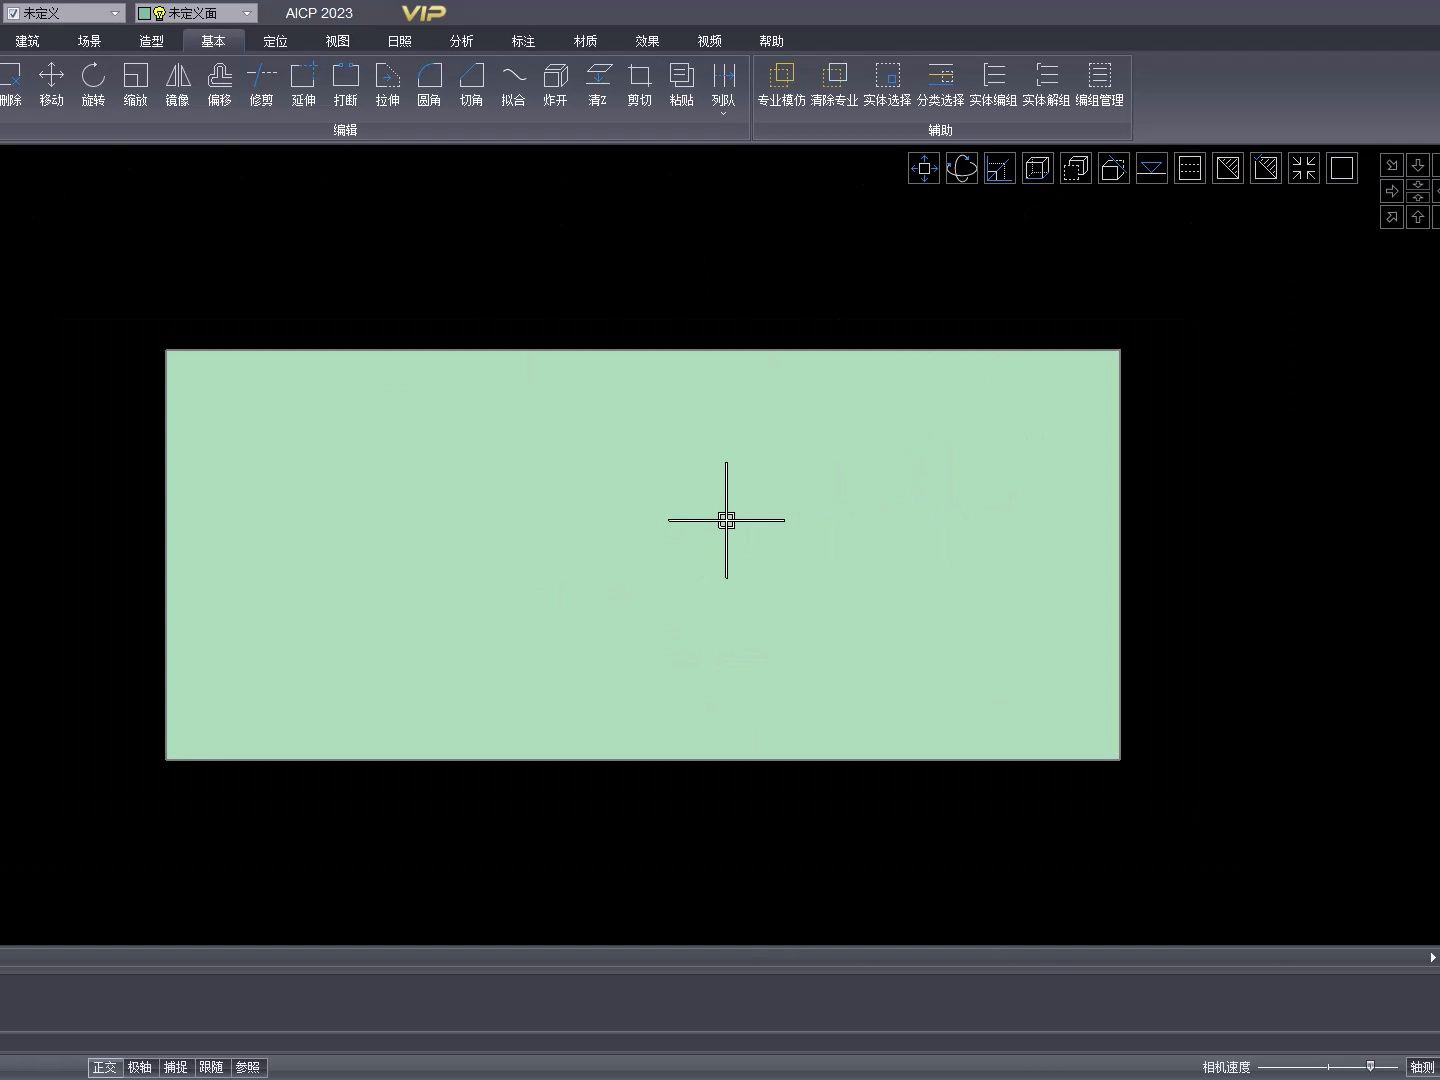Toggle 跟随 (Tracking) mode
Screen dimensions: 1440x1080
211,1067
